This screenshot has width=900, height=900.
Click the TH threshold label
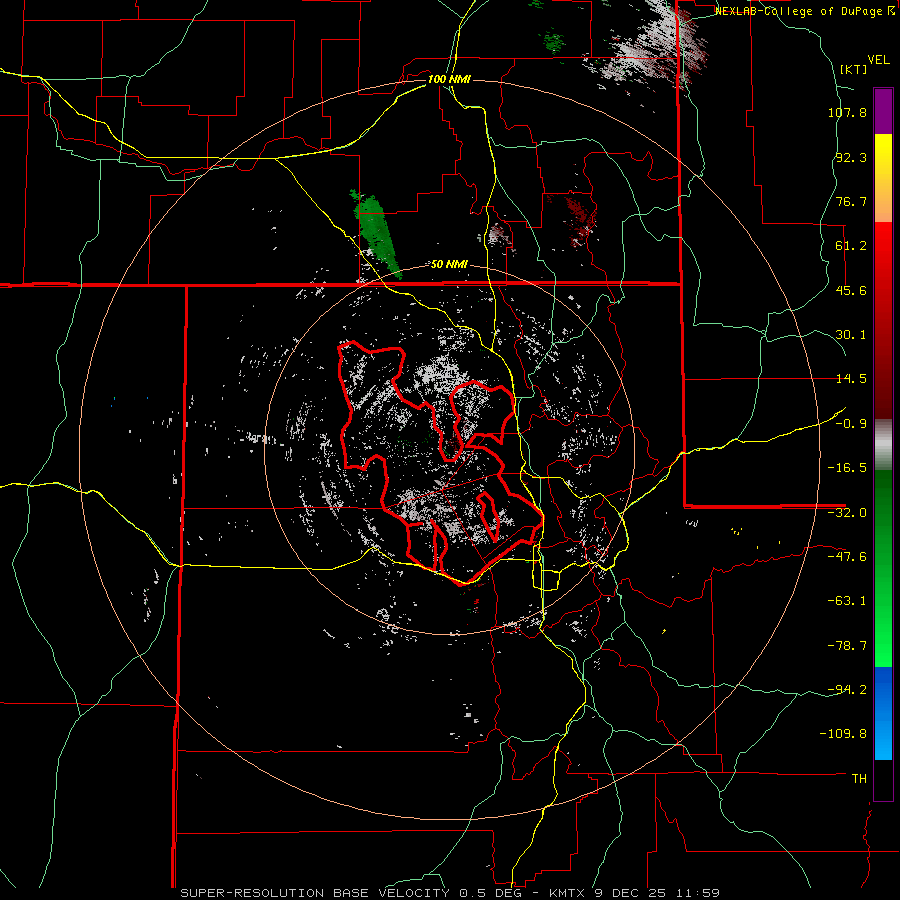(859, 779)
